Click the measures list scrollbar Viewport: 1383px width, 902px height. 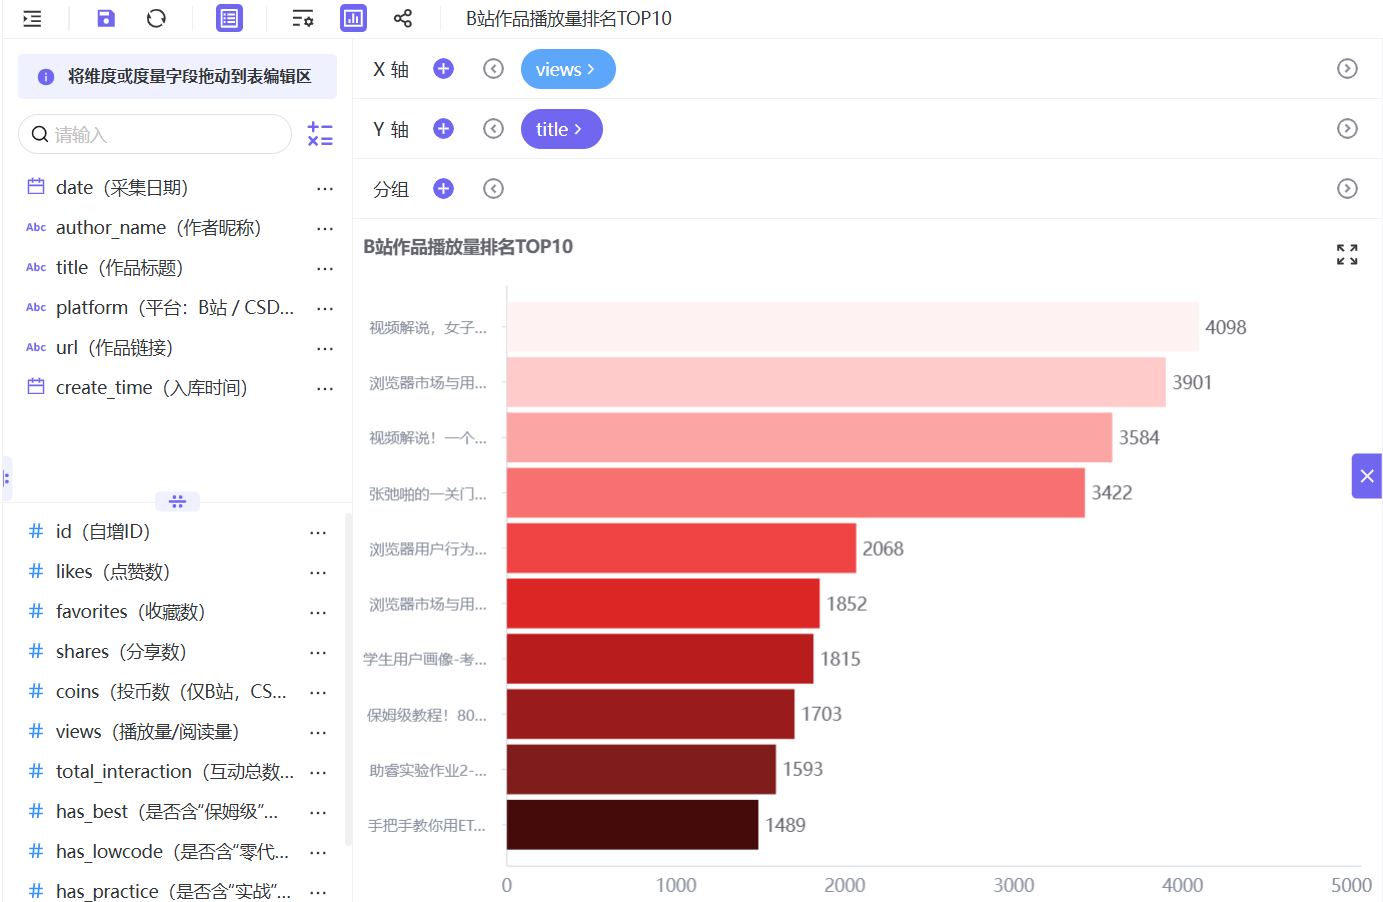coord(348,680)
